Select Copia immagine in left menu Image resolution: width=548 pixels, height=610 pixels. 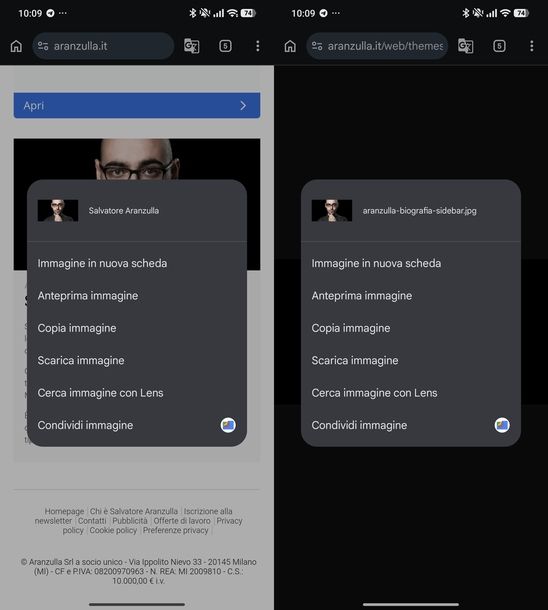coord(137,328)
